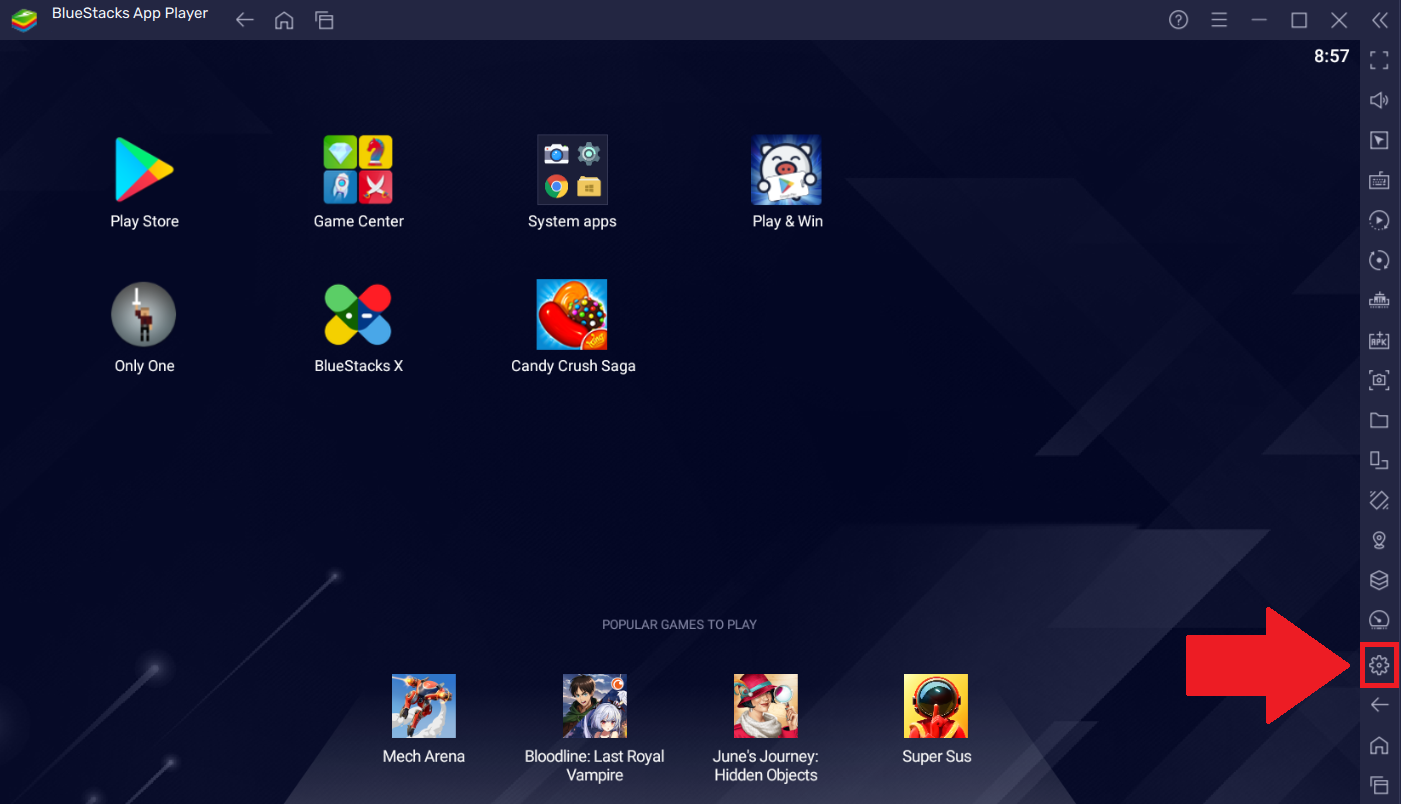Click the volume speaker icon
This screenshot has height=804, width=1401.
(x=1379, y=100)
